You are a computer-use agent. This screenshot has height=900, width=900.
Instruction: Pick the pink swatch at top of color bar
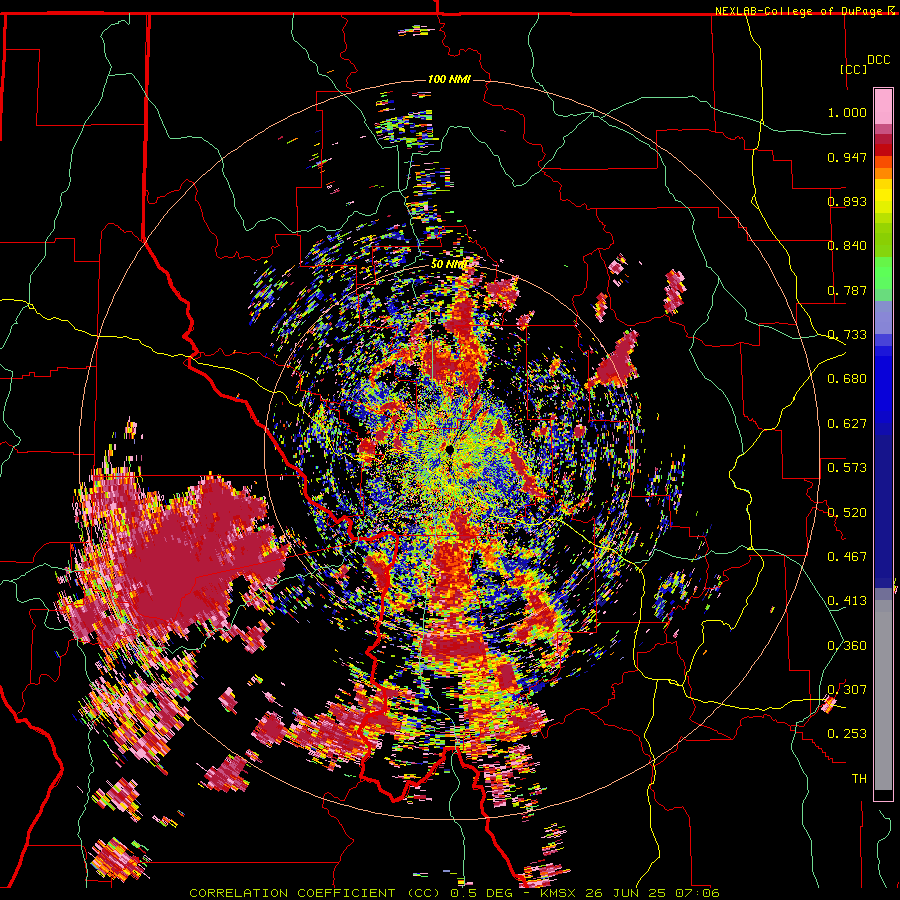click(x=883, y=106)
